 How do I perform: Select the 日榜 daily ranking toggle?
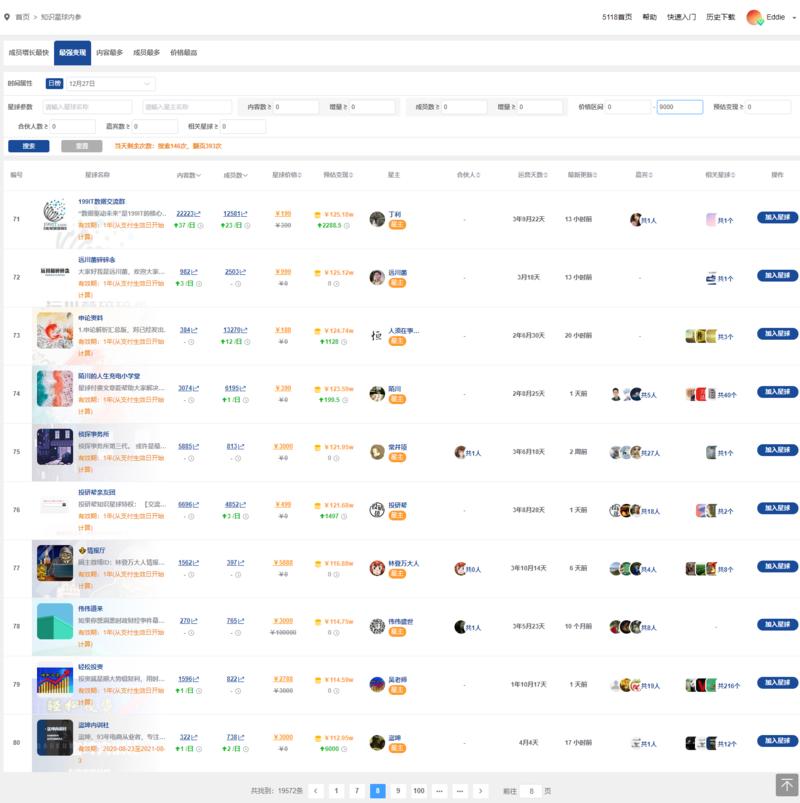click(54, 84)
